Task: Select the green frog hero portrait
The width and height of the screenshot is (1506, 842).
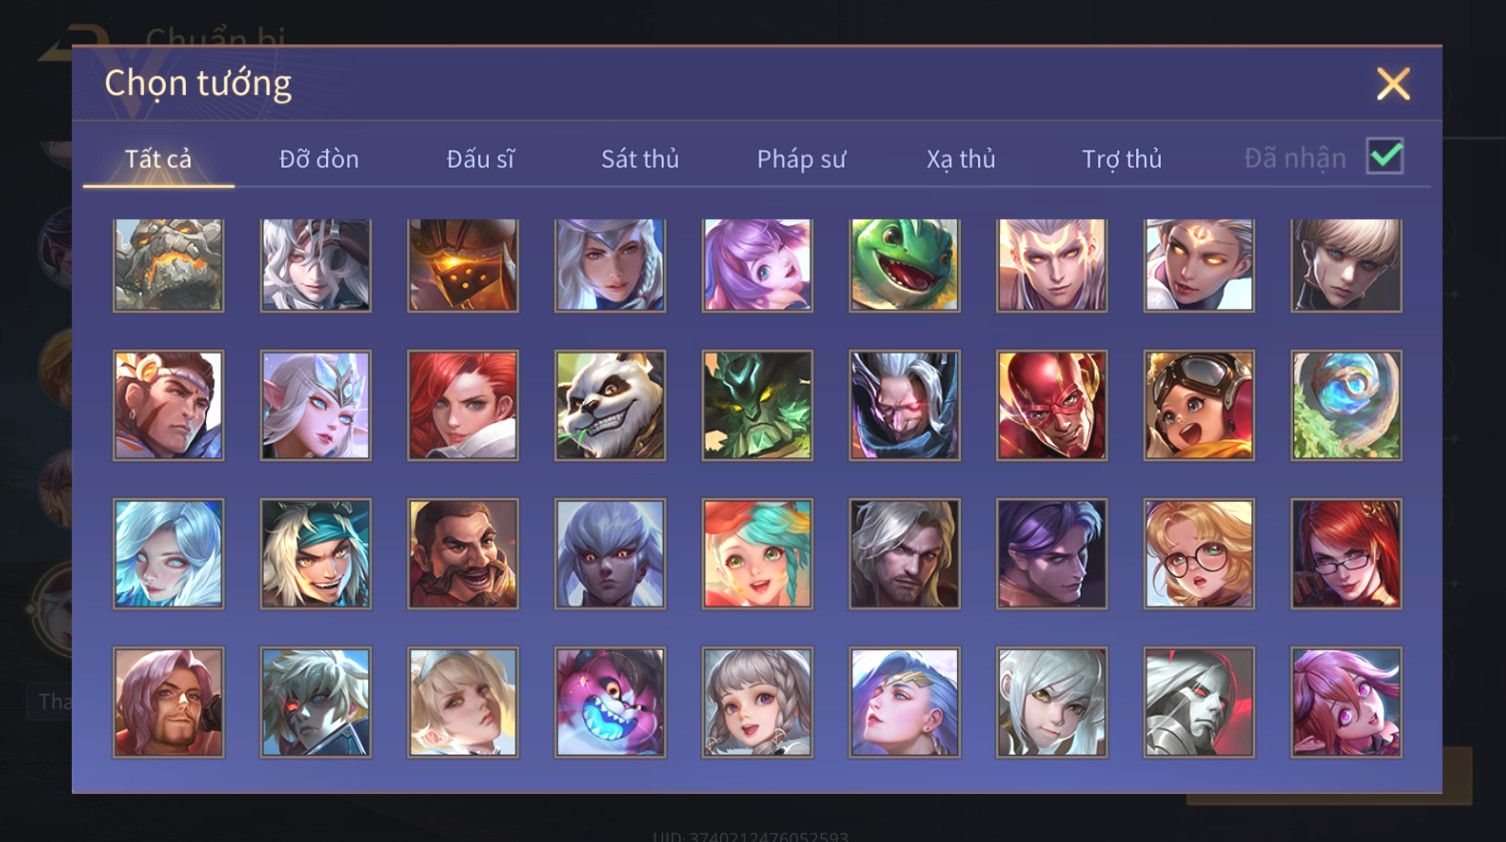Action: coord(905,265)
